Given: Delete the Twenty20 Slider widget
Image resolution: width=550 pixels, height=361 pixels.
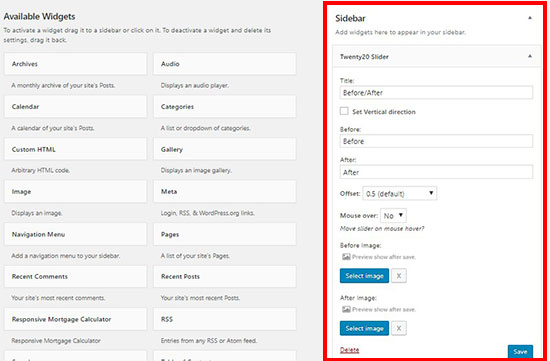Looking at the screenshot, I should 349,350.
